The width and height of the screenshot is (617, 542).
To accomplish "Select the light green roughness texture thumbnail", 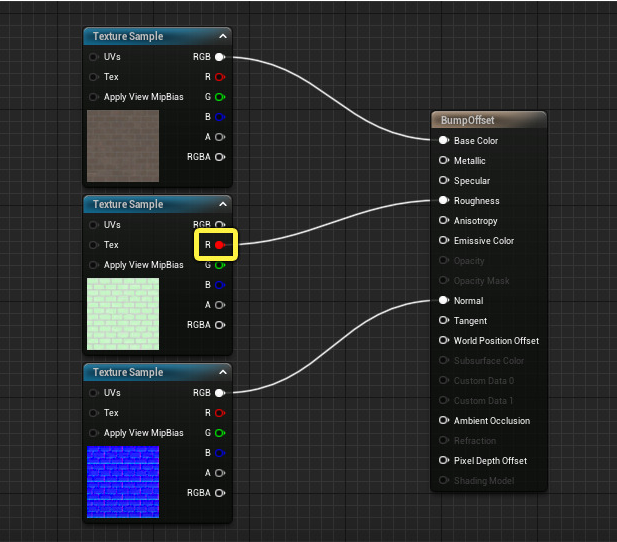I will click(x=123, y=314).
